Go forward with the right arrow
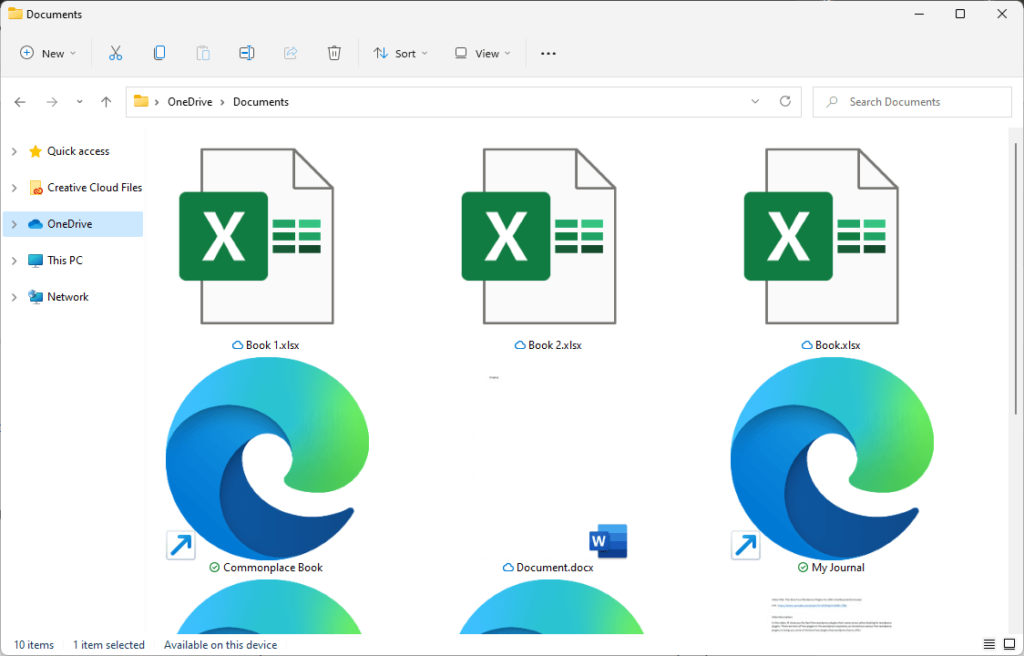Image resolution: width=1024 pixels, height=656 pixels. (x=52, y=102)
